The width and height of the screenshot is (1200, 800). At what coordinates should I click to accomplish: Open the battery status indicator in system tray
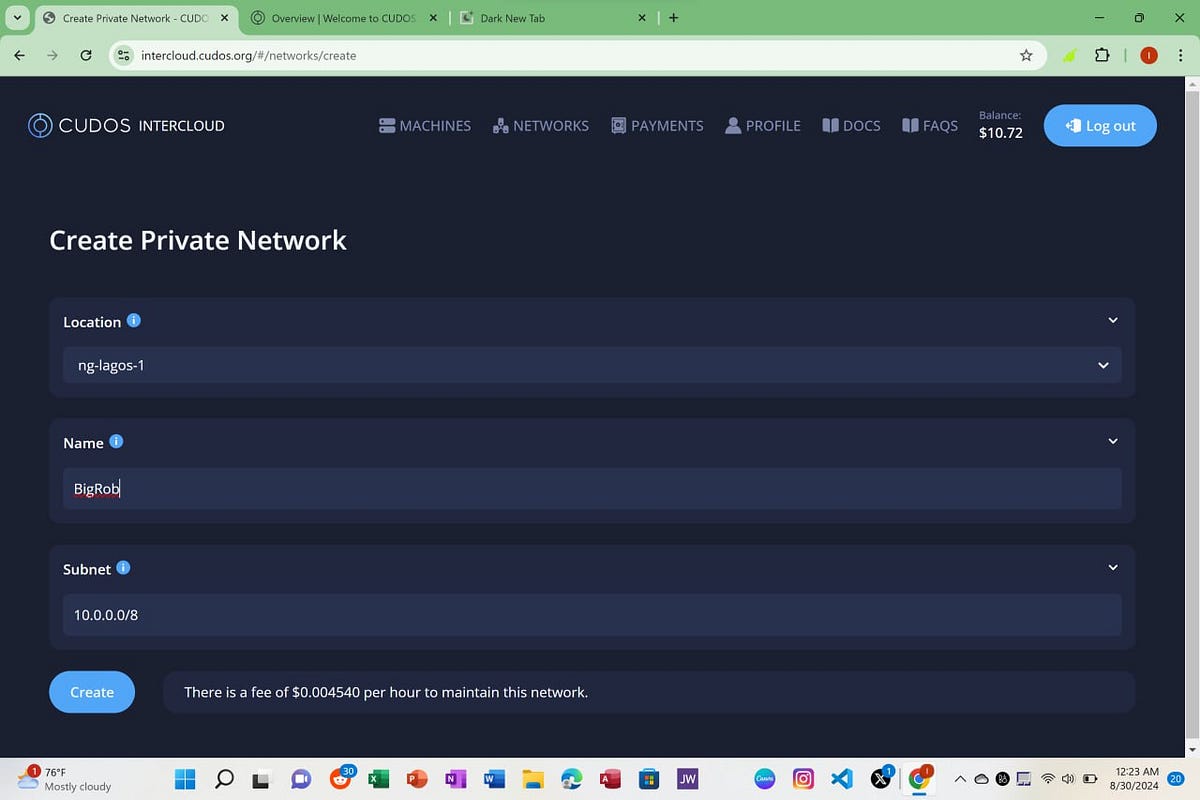(x=1089, y=778)
